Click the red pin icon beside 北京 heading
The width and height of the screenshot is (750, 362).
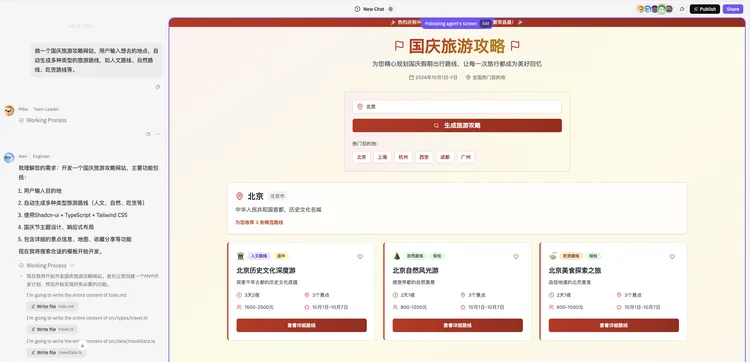point(240,196)
